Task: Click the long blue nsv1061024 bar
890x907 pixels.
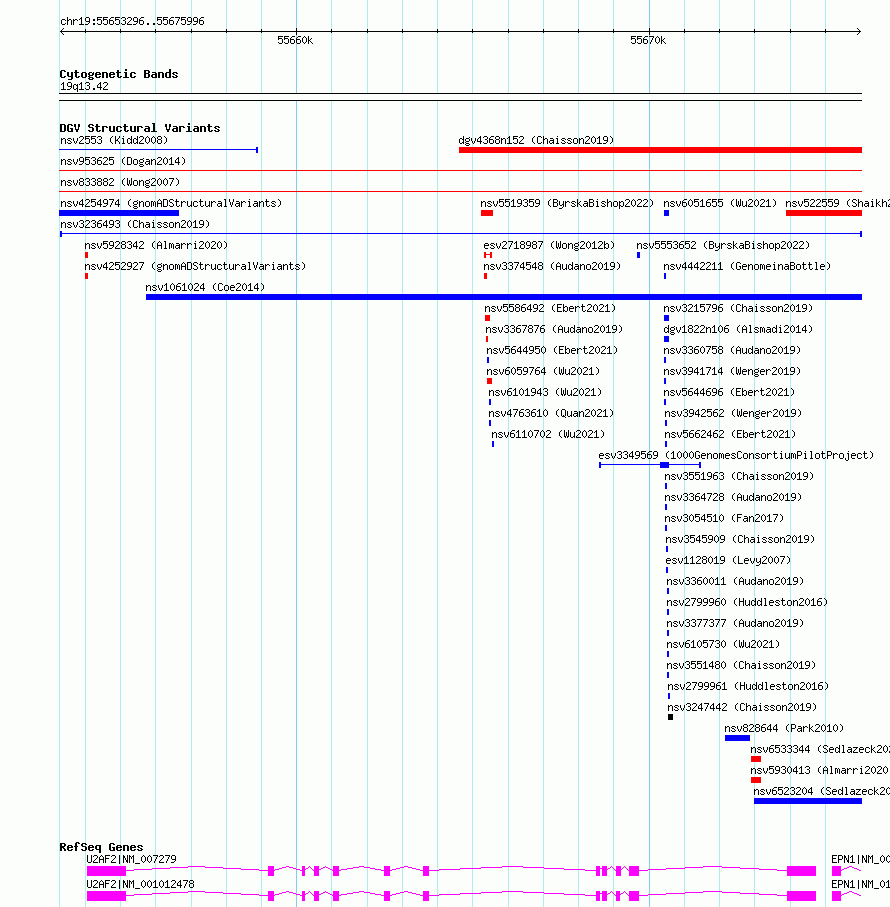Action: (x=504, y=297)
